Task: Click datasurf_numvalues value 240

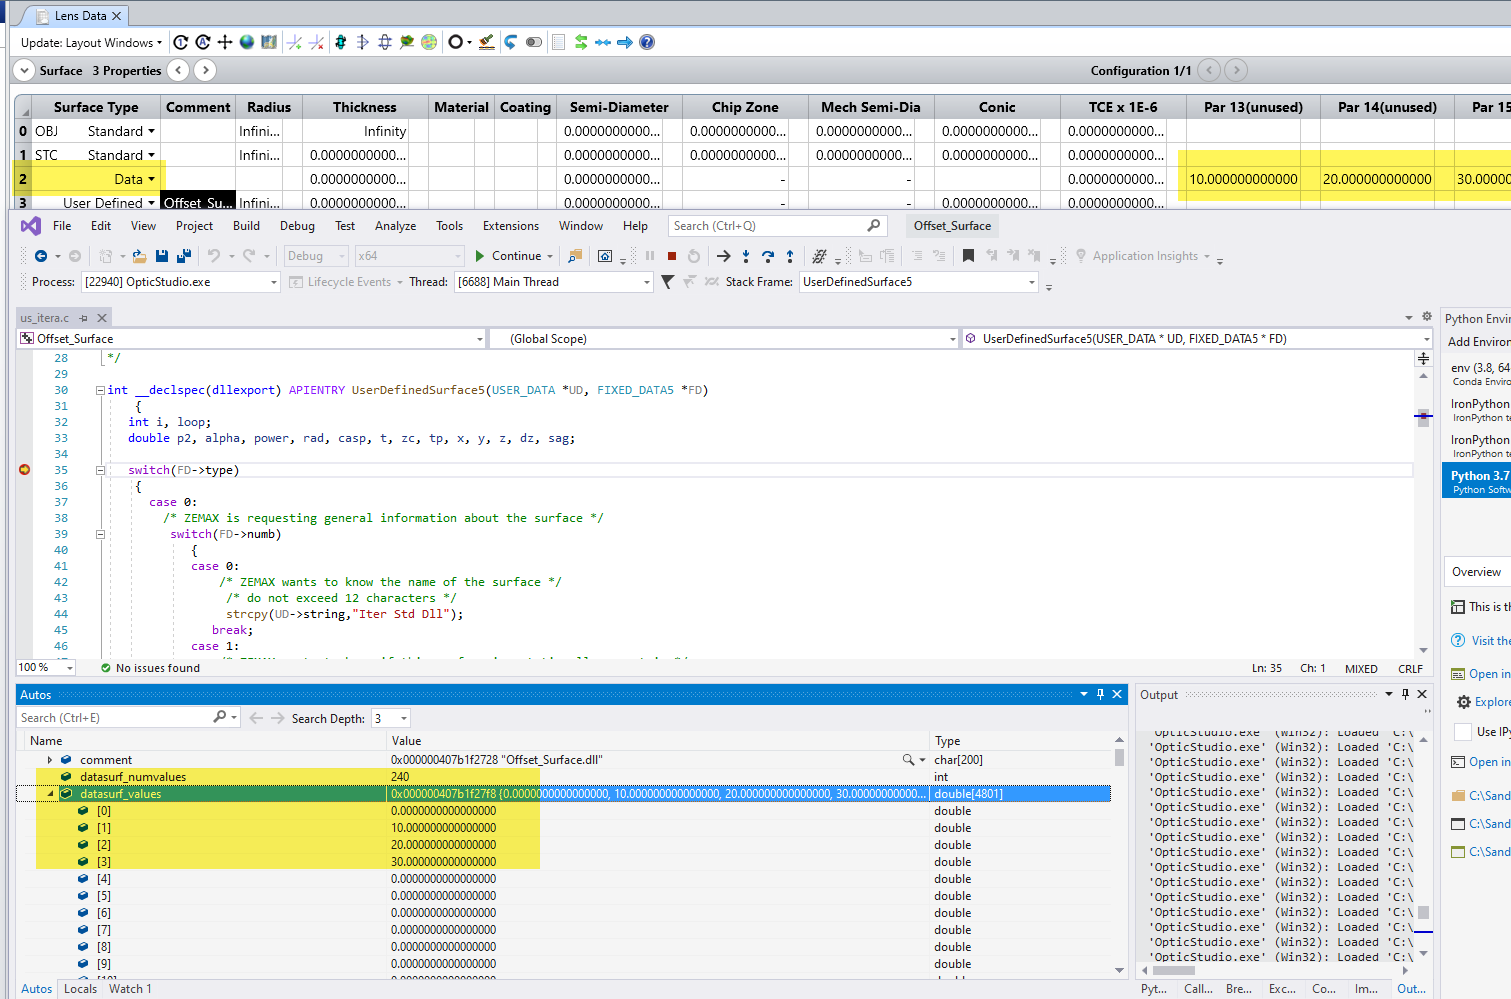Action: pos(400,777)
